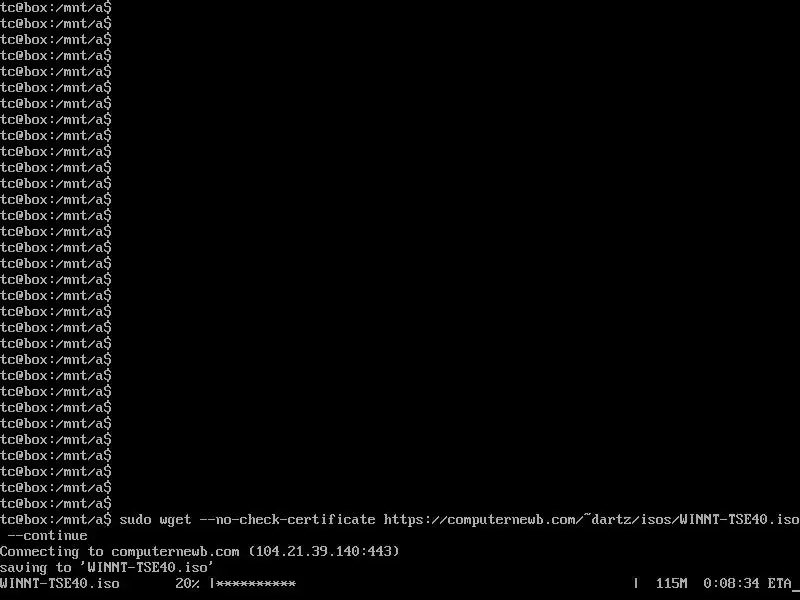Click the last empty prompt above the wget command

[x=56, y=504]
